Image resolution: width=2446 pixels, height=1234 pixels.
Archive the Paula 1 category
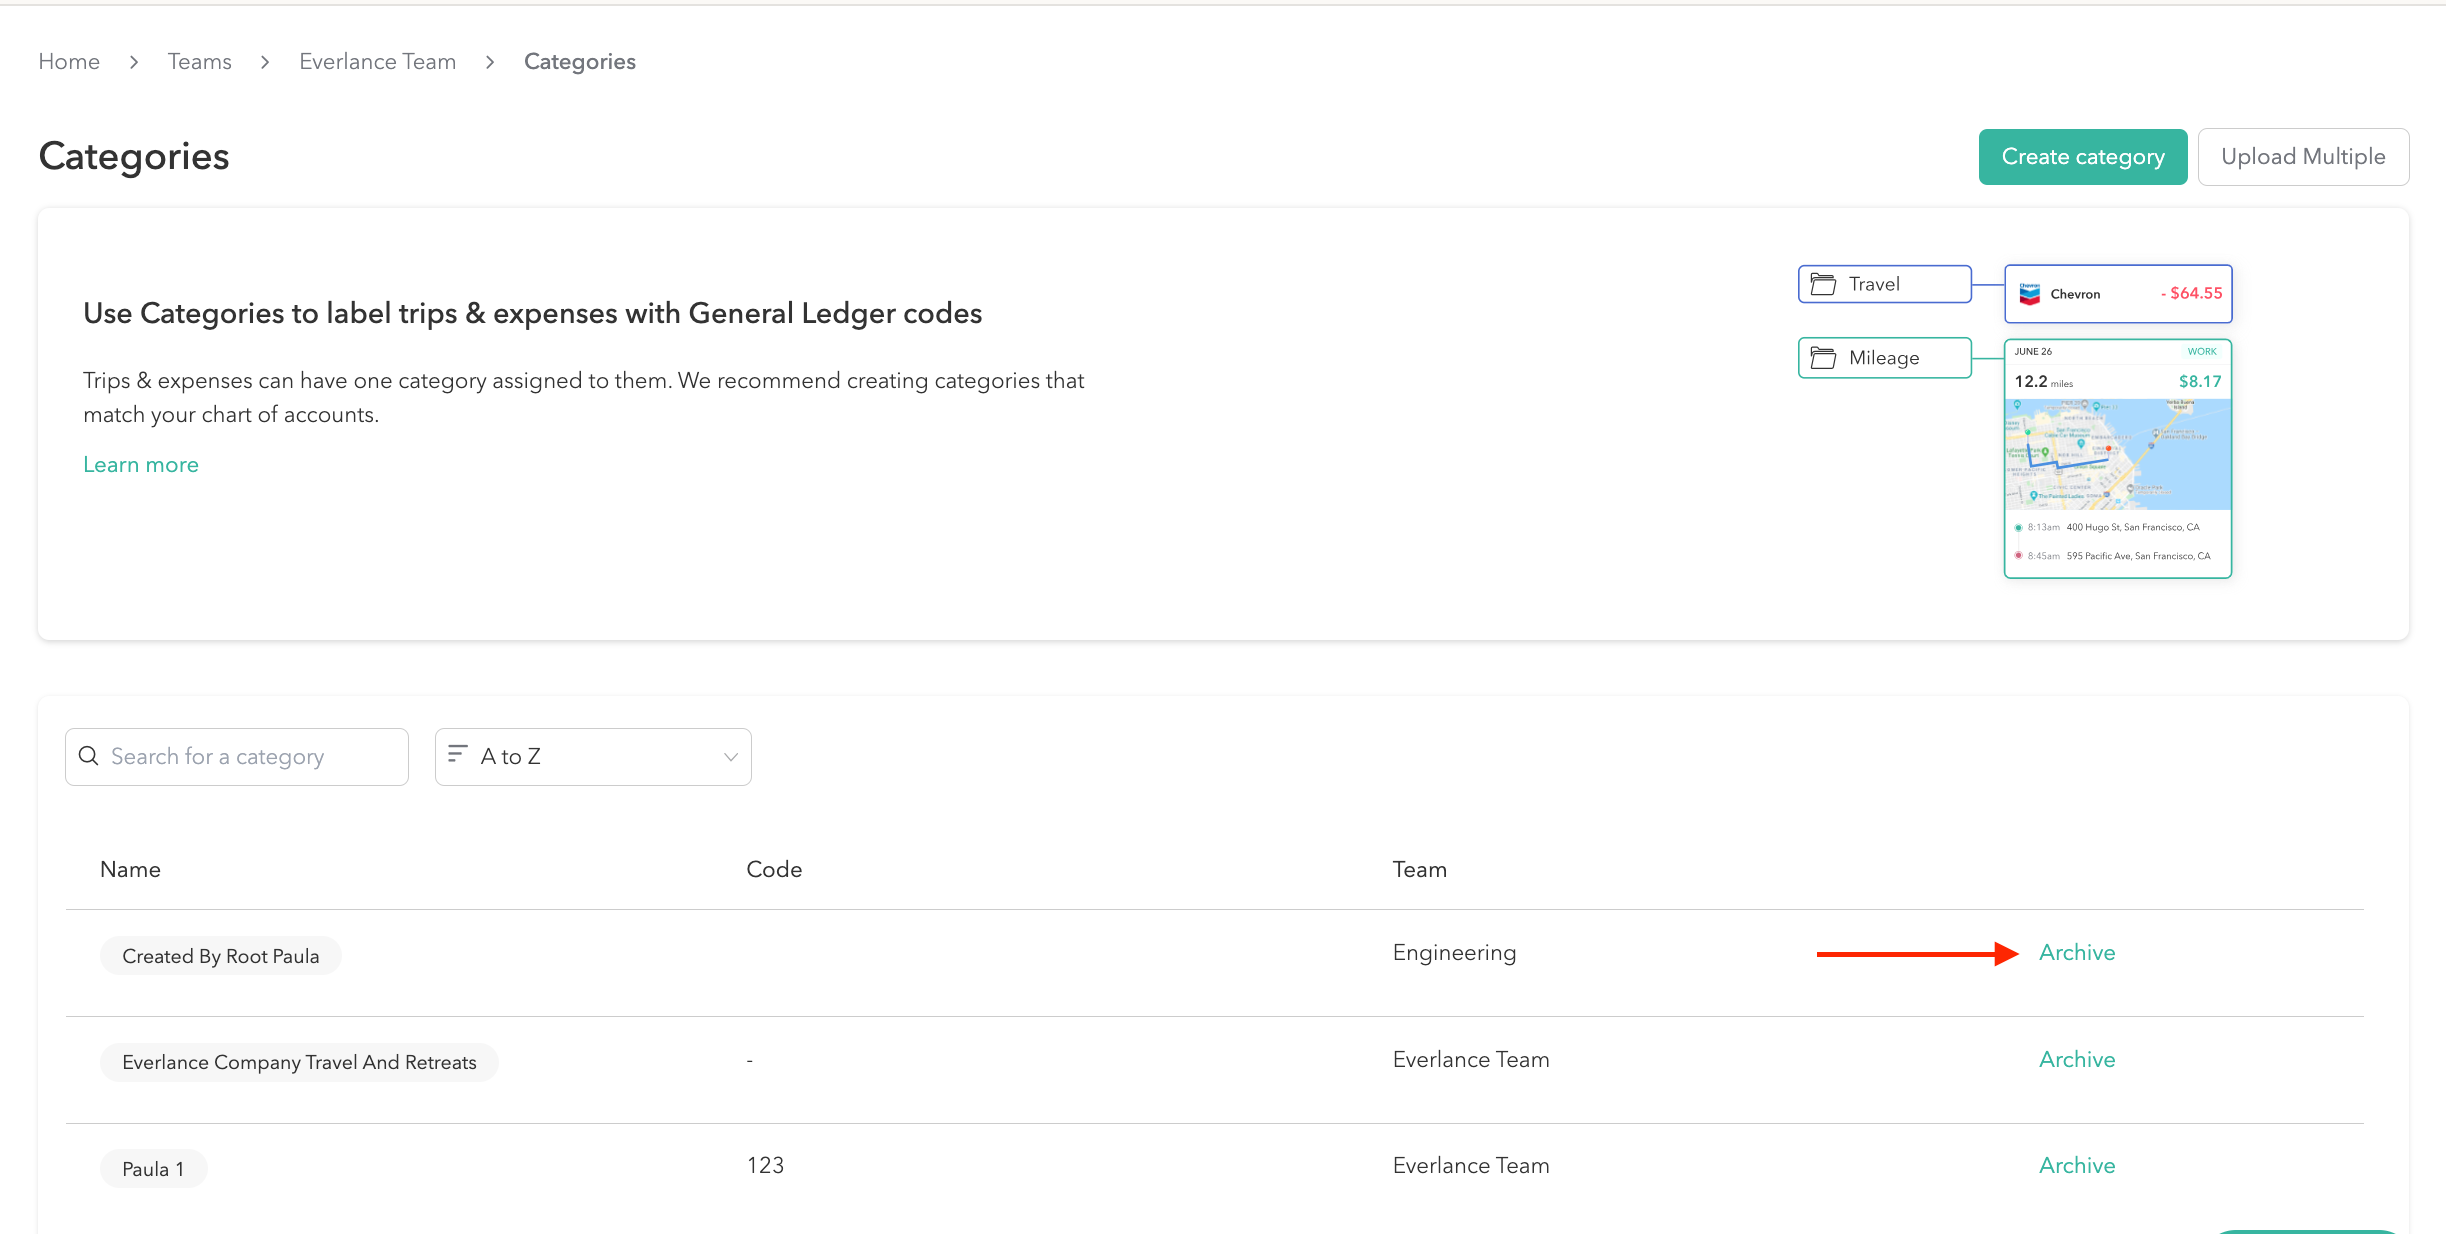2076,1165
